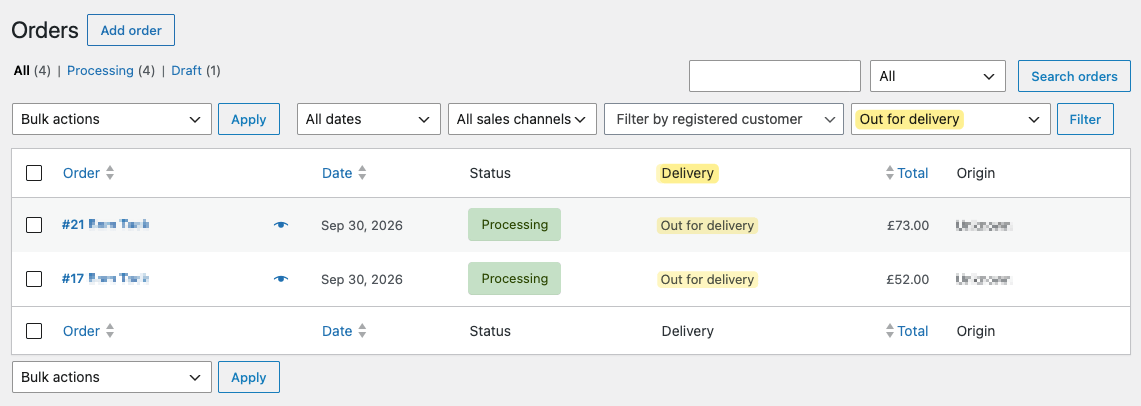Sort by Date arrows in top header
Screen dimensions: 1141x406
(362, 173)
